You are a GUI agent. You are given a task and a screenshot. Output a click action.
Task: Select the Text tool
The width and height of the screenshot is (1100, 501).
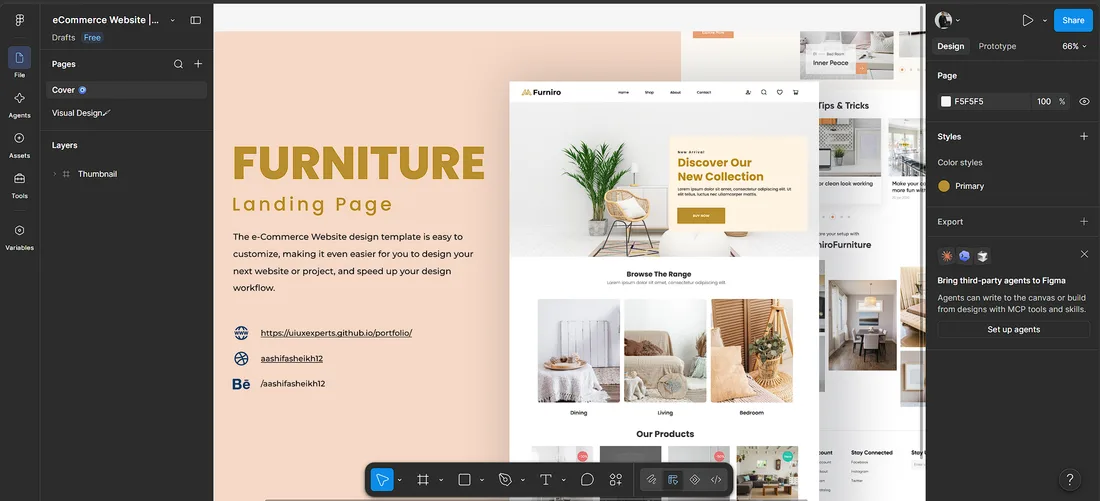pos(546,480)
